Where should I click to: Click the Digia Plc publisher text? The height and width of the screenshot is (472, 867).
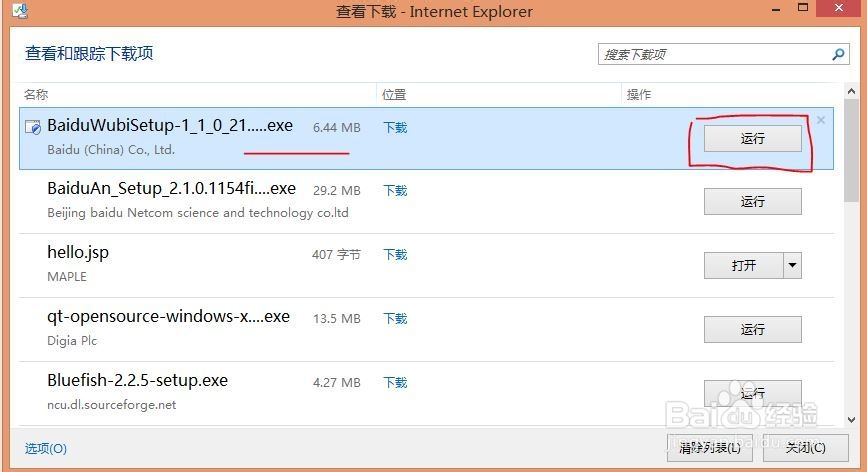pyautogui.click(x=72, y=341)
